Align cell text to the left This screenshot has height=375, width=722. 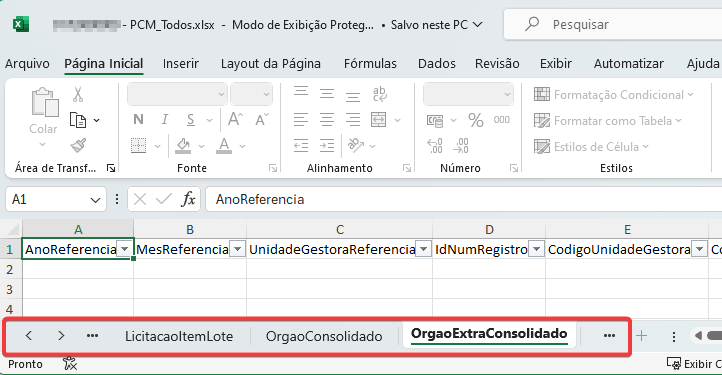[301, 120]
